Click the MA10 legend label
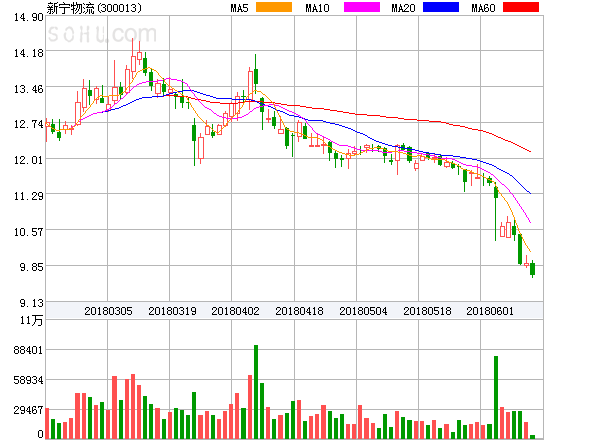The height and width of the screenshot is (440, 600). click(317, 8)
